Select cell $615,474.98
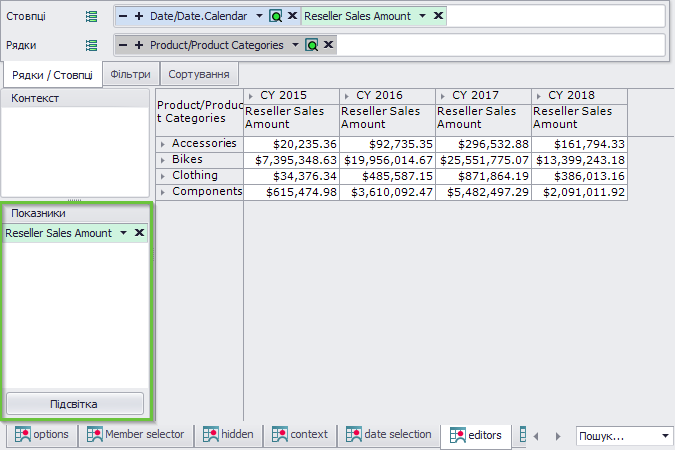Screen dimensions: 675x450 [x=291, y=192]
